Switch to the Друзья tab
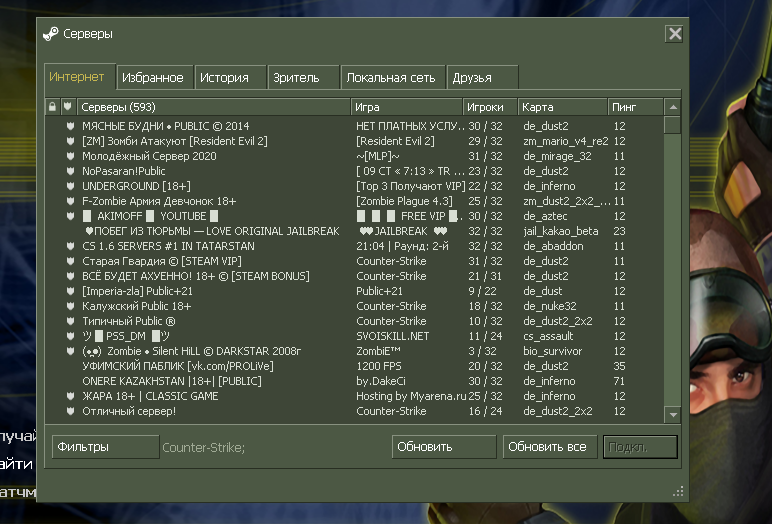The image size is (772, 524). point(482,77)
